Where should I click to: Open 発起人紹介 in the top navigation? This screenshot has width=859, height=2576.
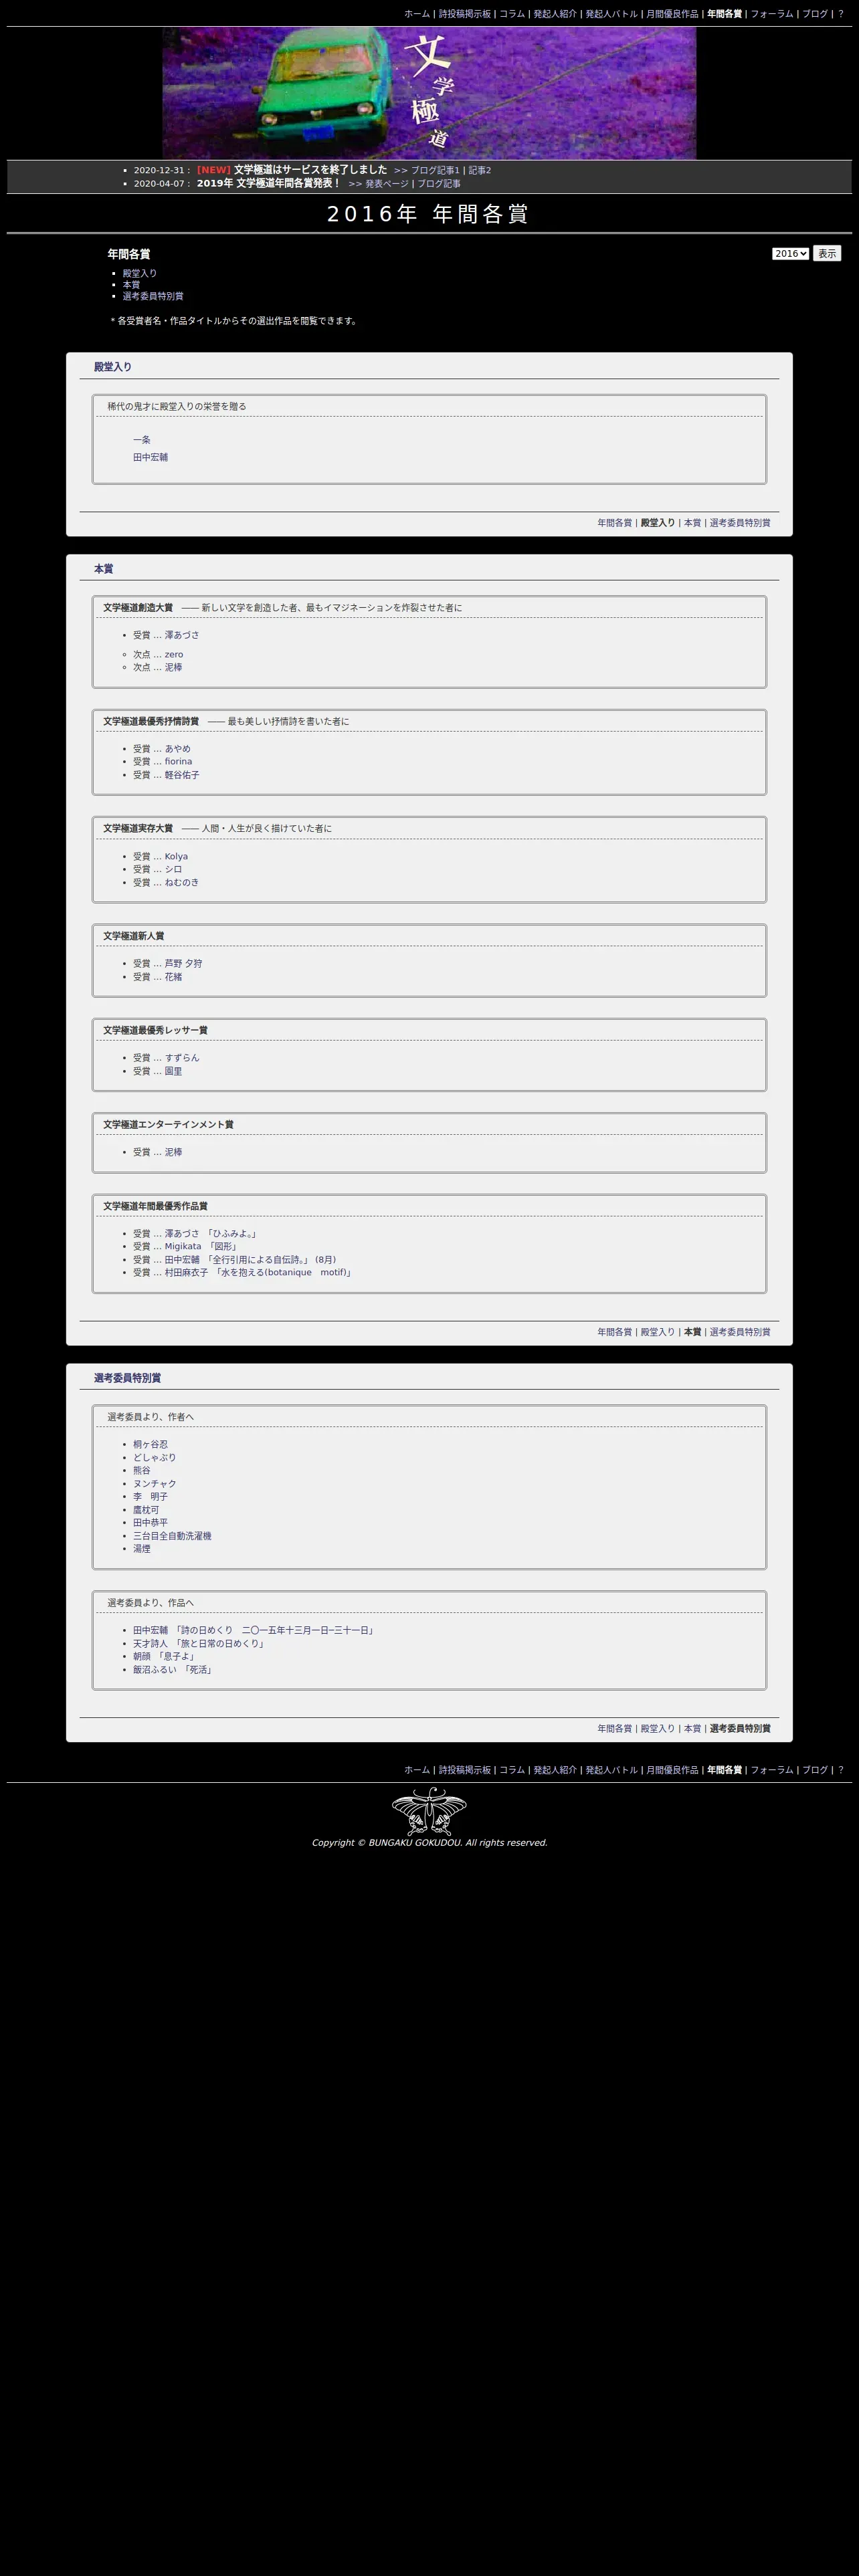pyautogui.click(x=555, y=14)
